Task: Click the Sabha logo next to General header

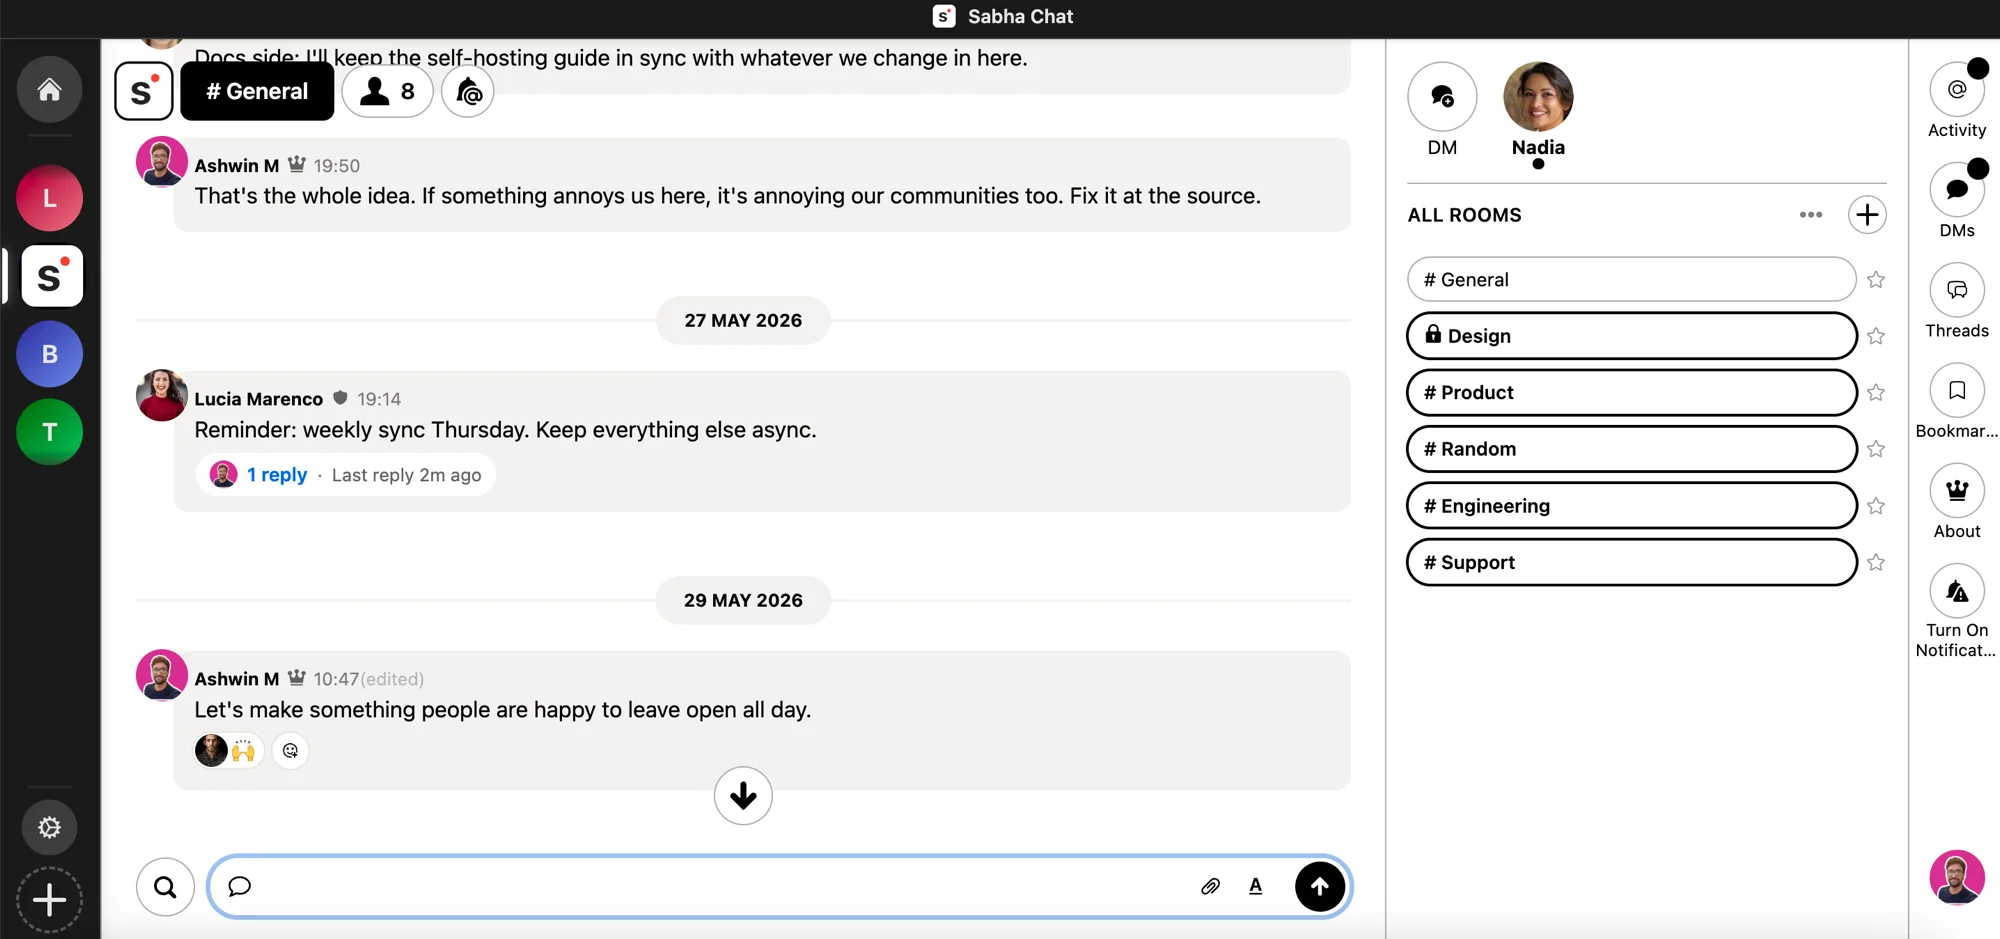Action: click(x=144, y=91)
